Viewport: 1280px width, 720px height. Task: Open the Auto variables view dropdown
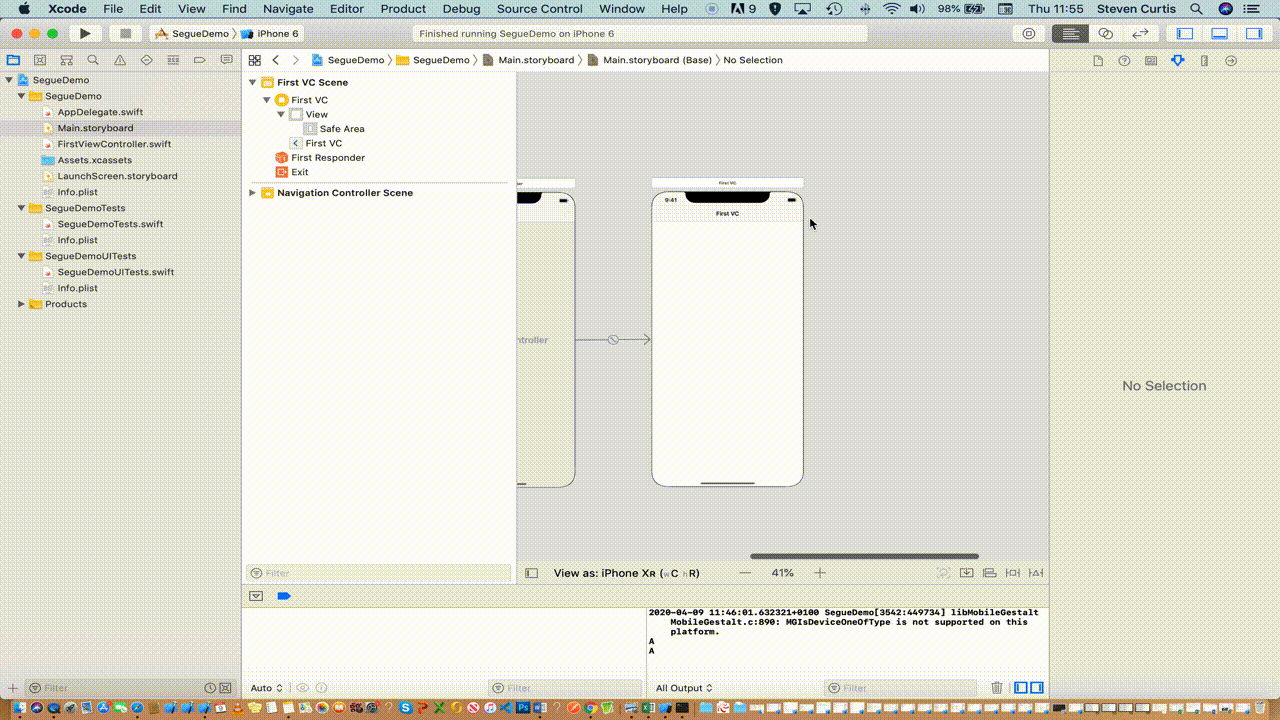click(266, 688)
